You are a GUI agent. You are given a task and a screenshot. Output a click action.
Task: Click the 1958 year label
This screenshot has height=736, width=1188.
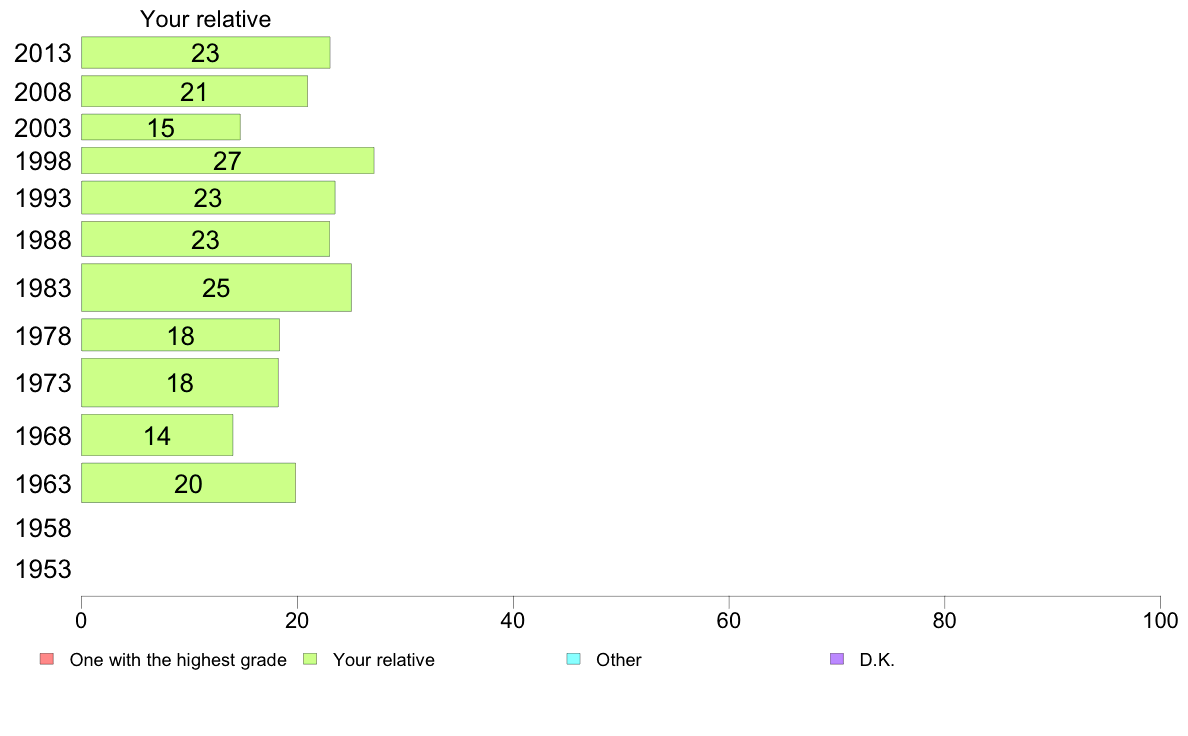pos(43,528)
